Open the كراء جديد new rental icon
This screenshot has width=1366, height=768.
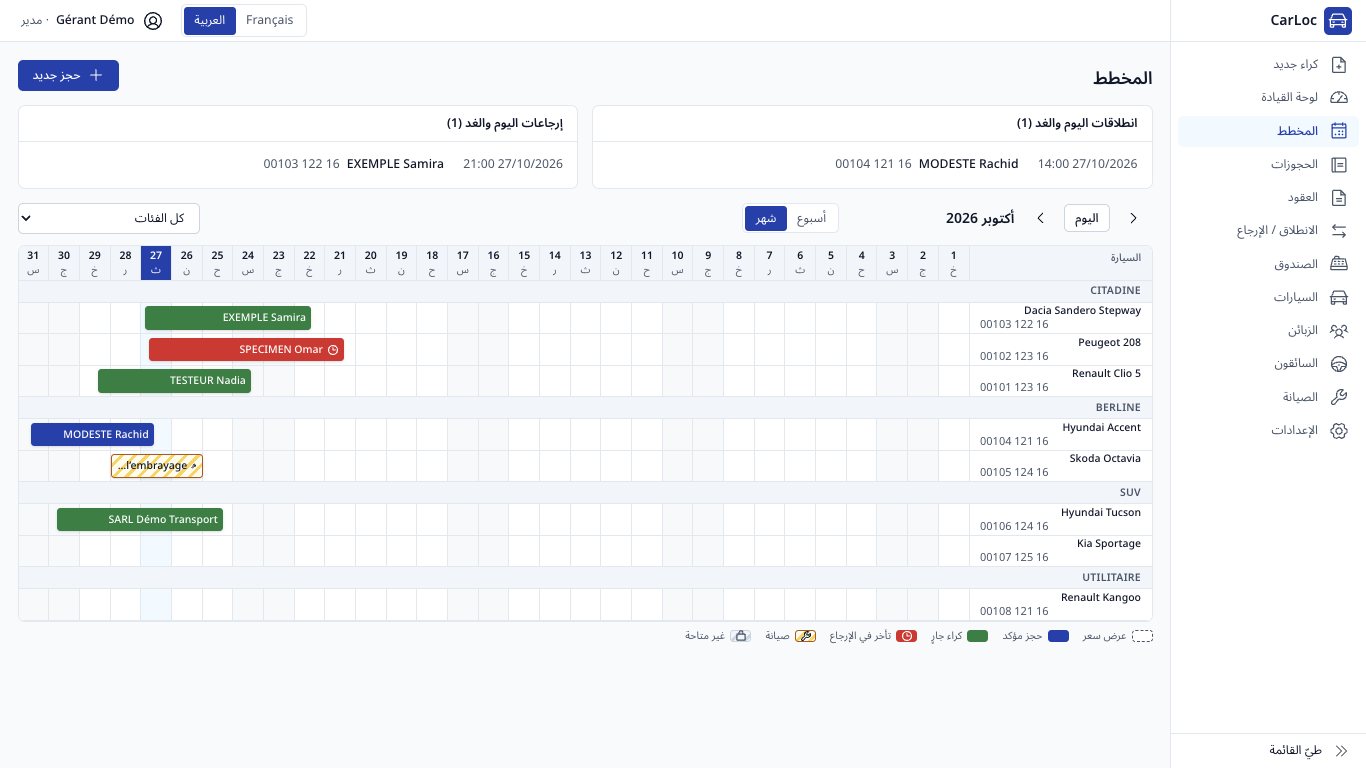pyautogui.click(x=1339, y=64)
